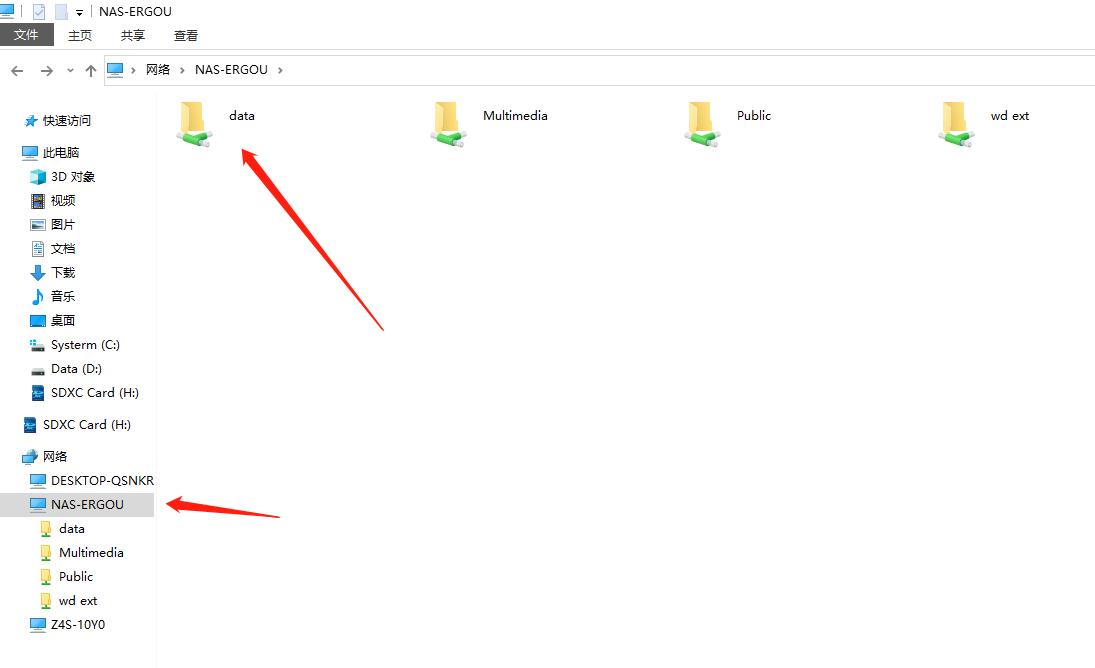Screen dimensions: 1095x668
Task: Click the Data (D:) drive icon
Action: tap(38, 371)
